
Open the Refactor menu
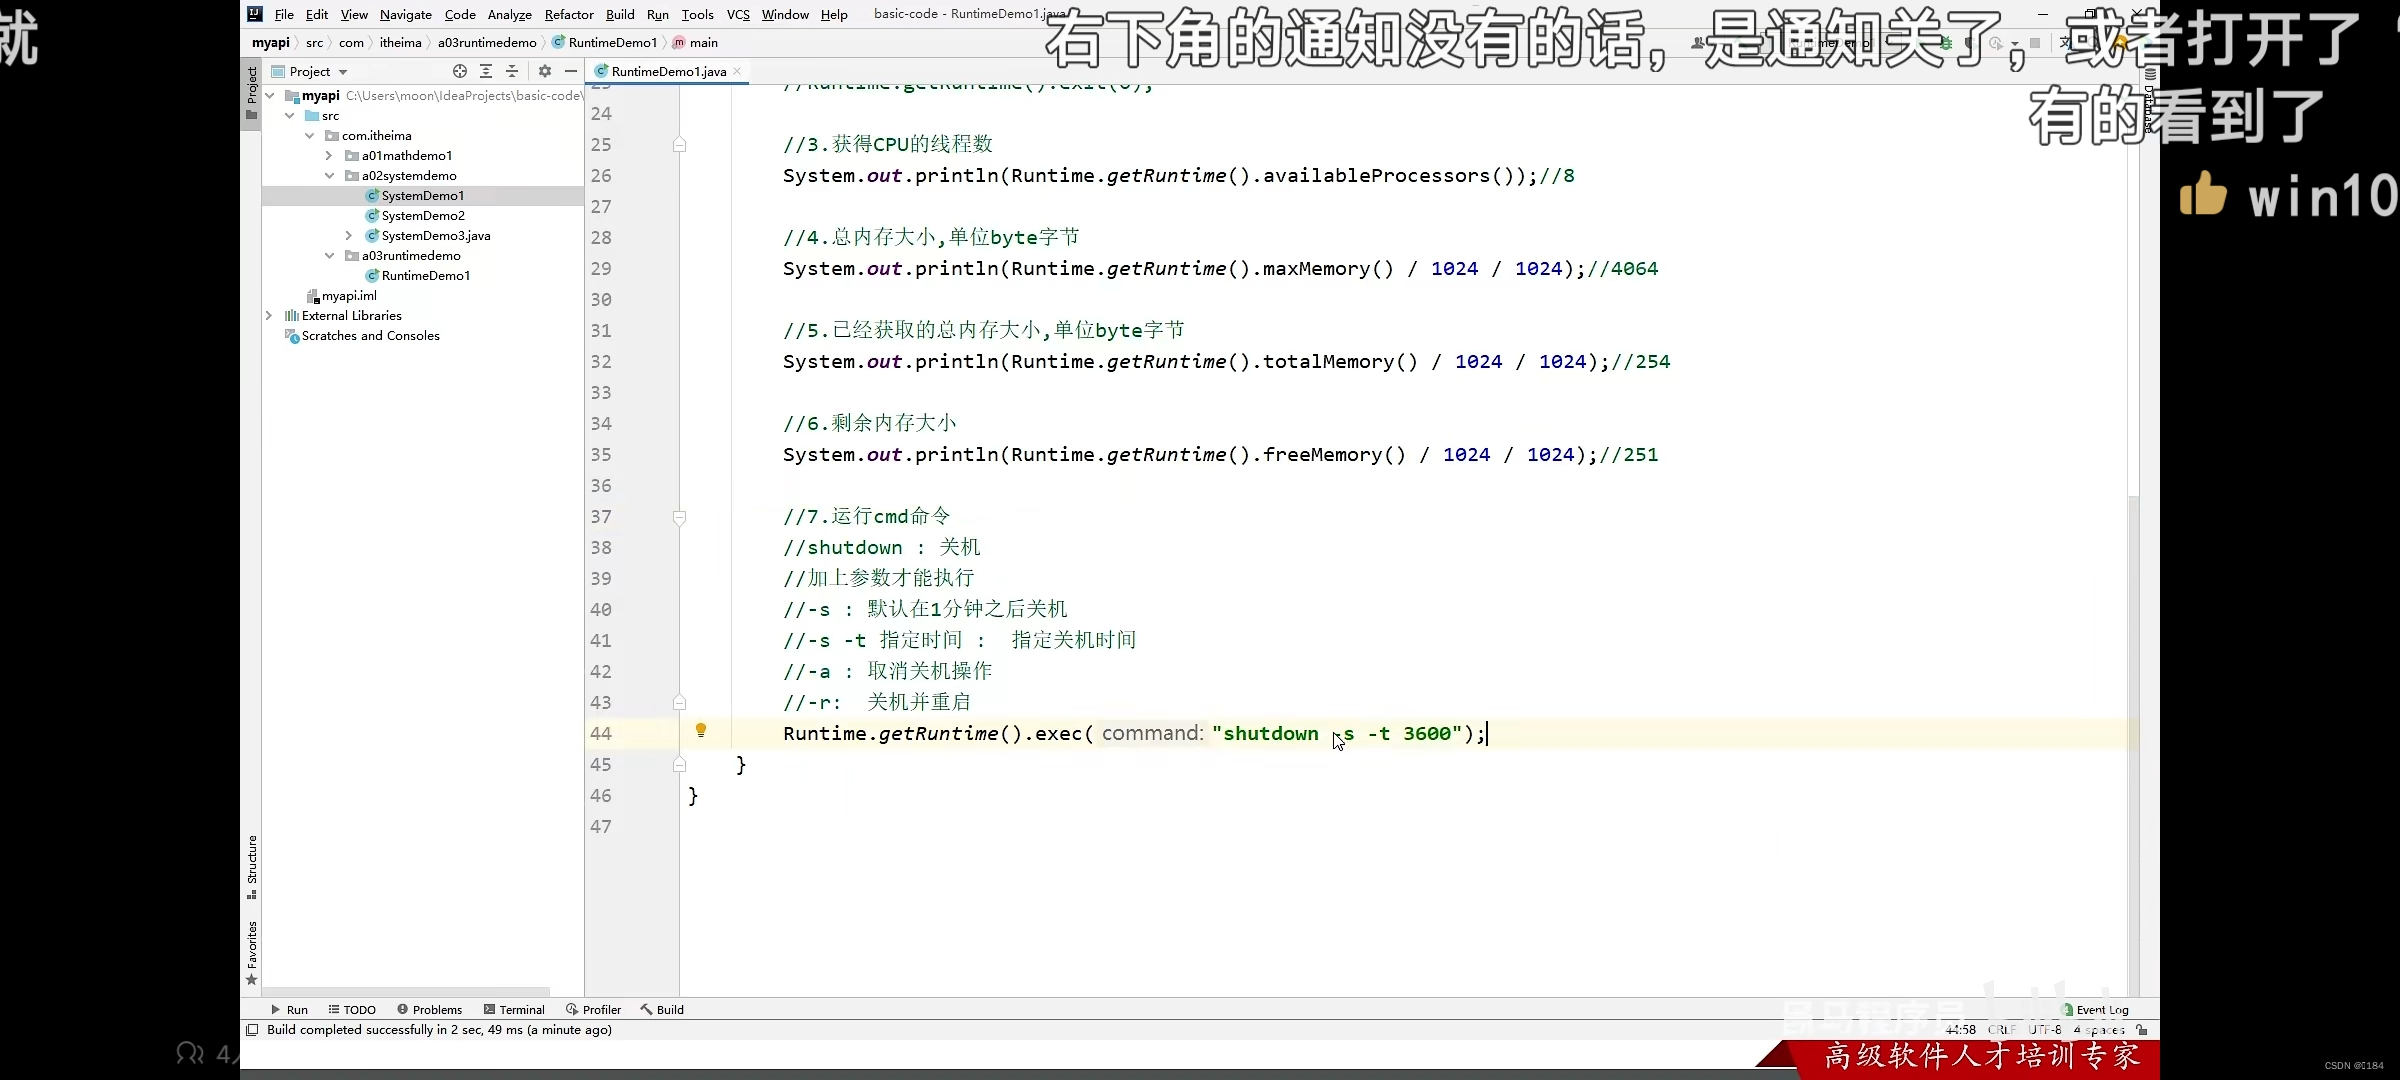(x=568, y=14)
